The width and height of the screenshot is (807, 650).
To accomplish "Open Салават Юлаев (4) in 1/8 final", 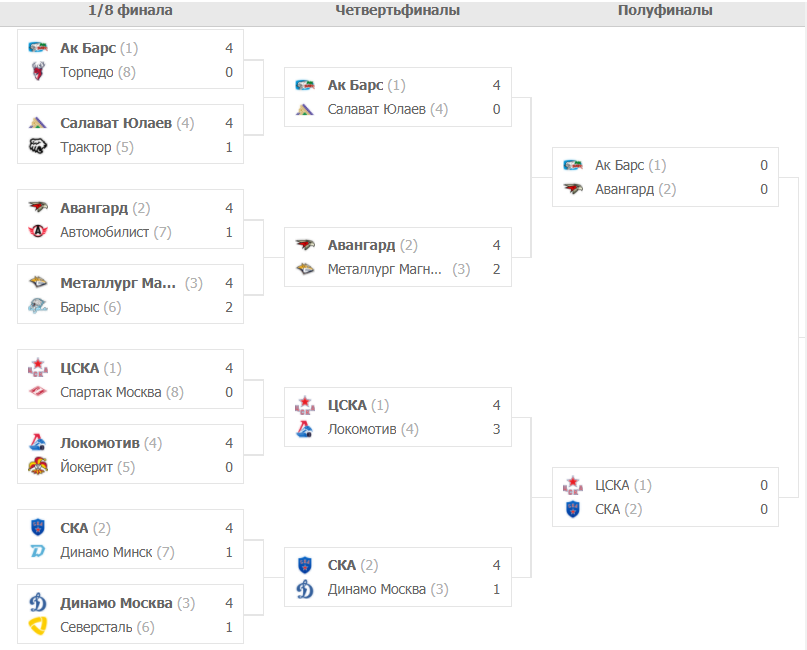I will coord(127,123).
